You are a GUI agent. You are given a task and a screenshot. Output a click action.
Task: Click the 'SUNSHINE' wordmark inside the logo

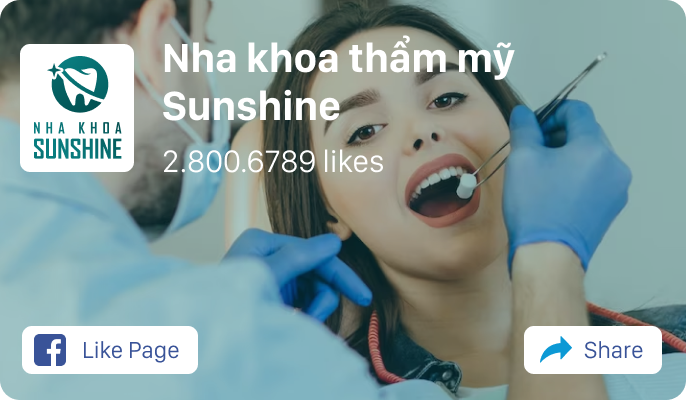(77, 149)
